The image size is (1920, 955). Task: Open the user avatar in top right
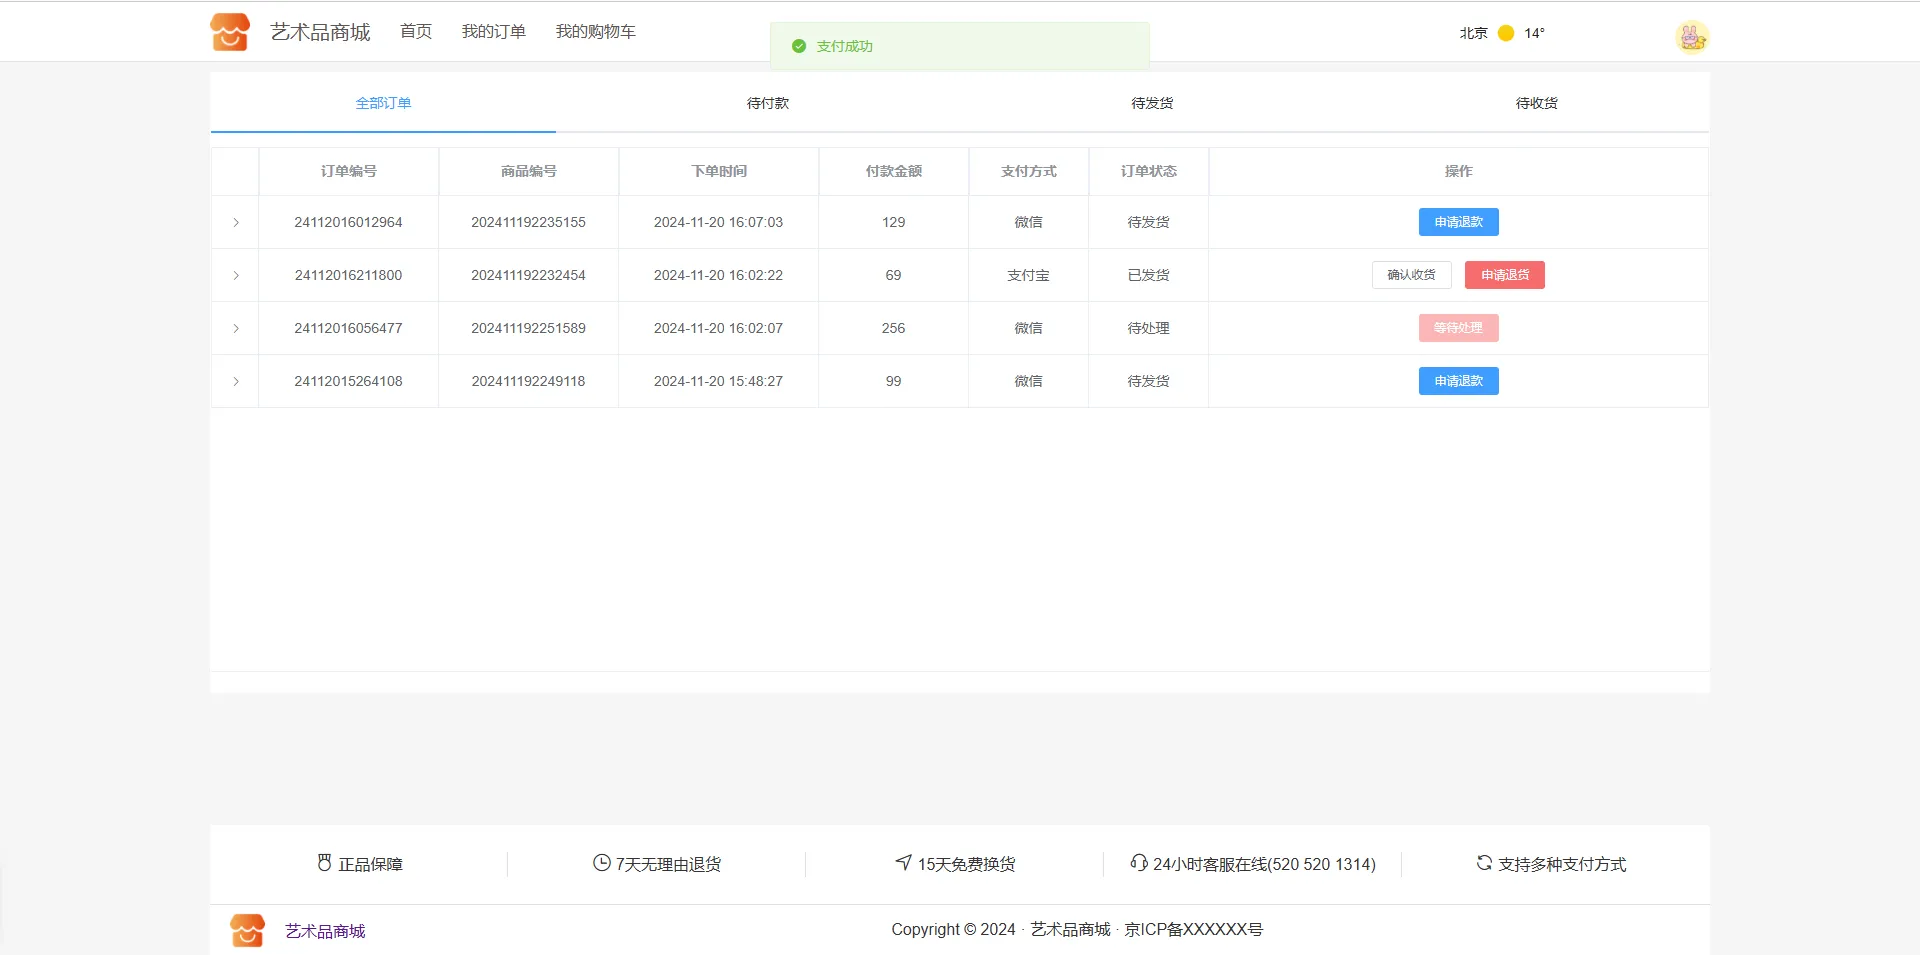[x=1691, y=37]
